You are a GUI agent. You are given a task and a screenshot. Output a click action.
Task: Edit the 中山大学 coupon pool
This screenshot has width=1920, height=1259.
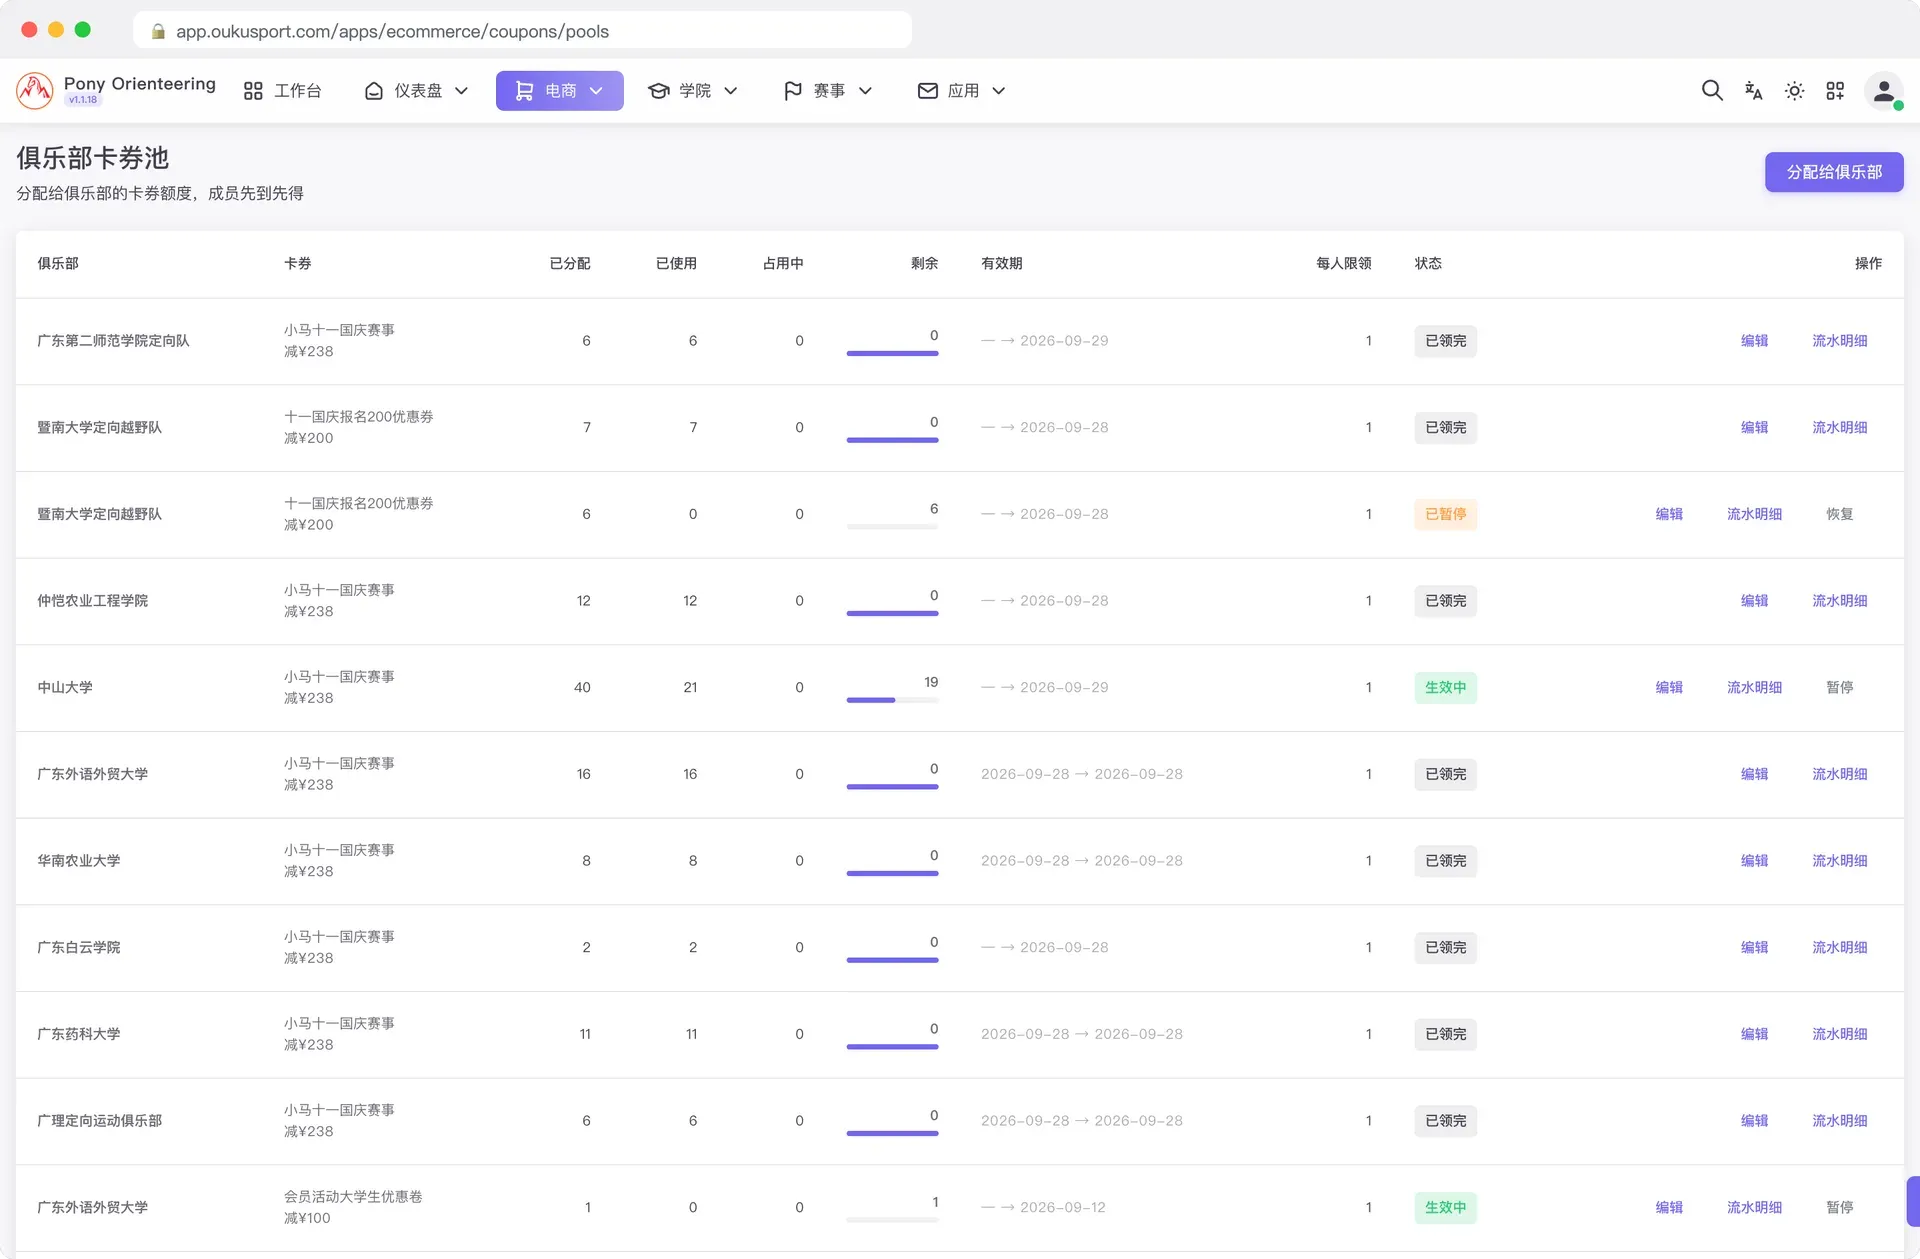point(1669,688)
